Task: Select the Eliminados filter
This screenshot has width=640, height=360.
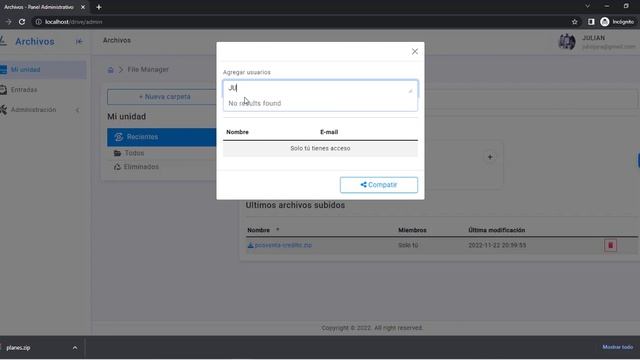Action: [141, 167]
